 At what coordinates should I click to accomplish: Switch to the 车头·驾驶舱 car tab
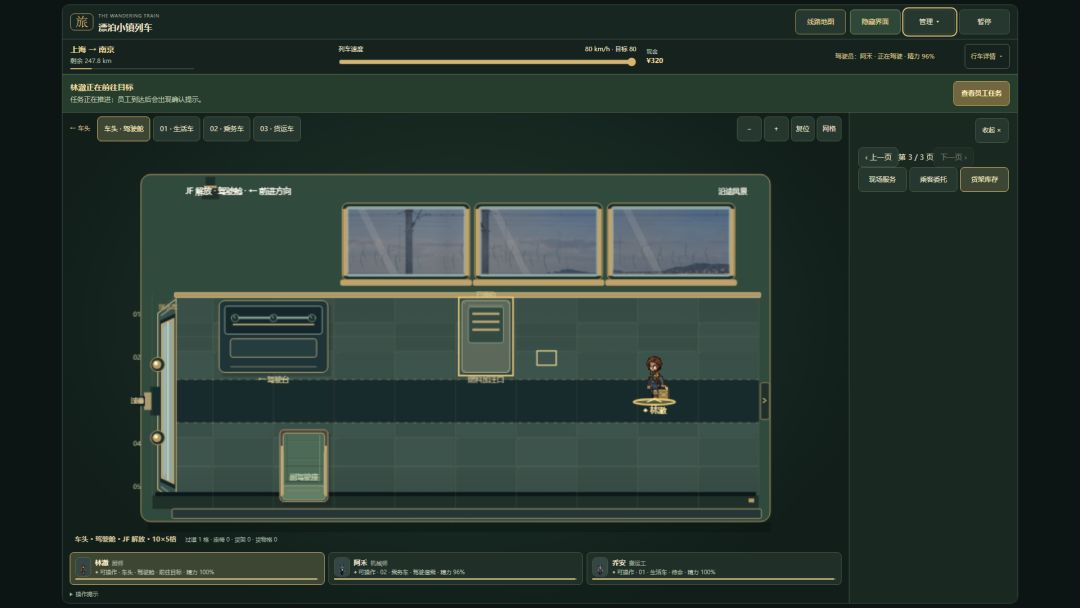[124, 129]
